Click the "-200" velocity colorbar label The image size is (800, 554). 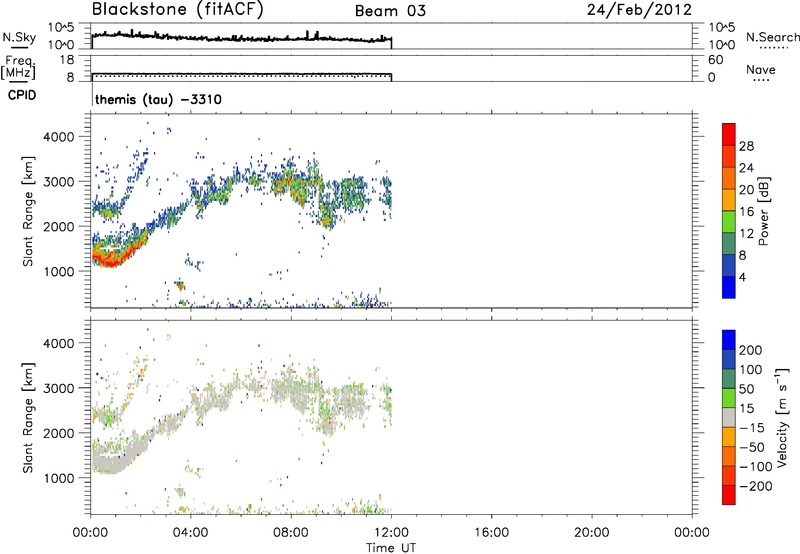click(x=756, y=486)
